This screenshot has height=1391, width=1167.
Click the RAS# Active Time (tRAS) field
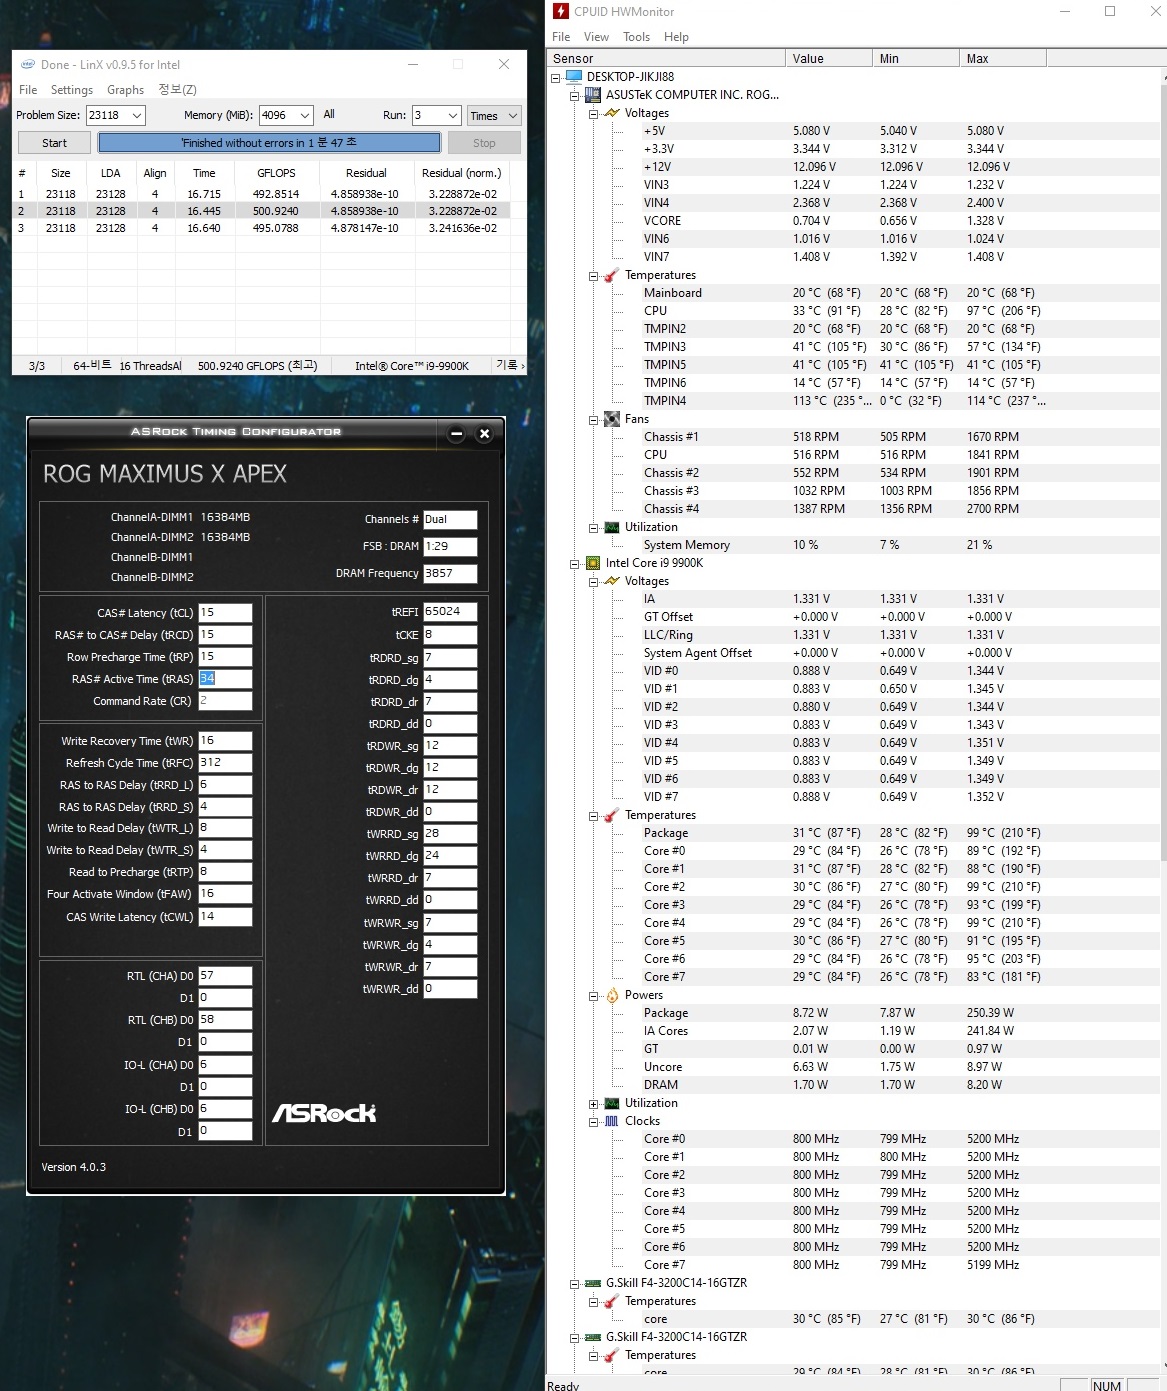pyautogui.click(x=225, y=678)
